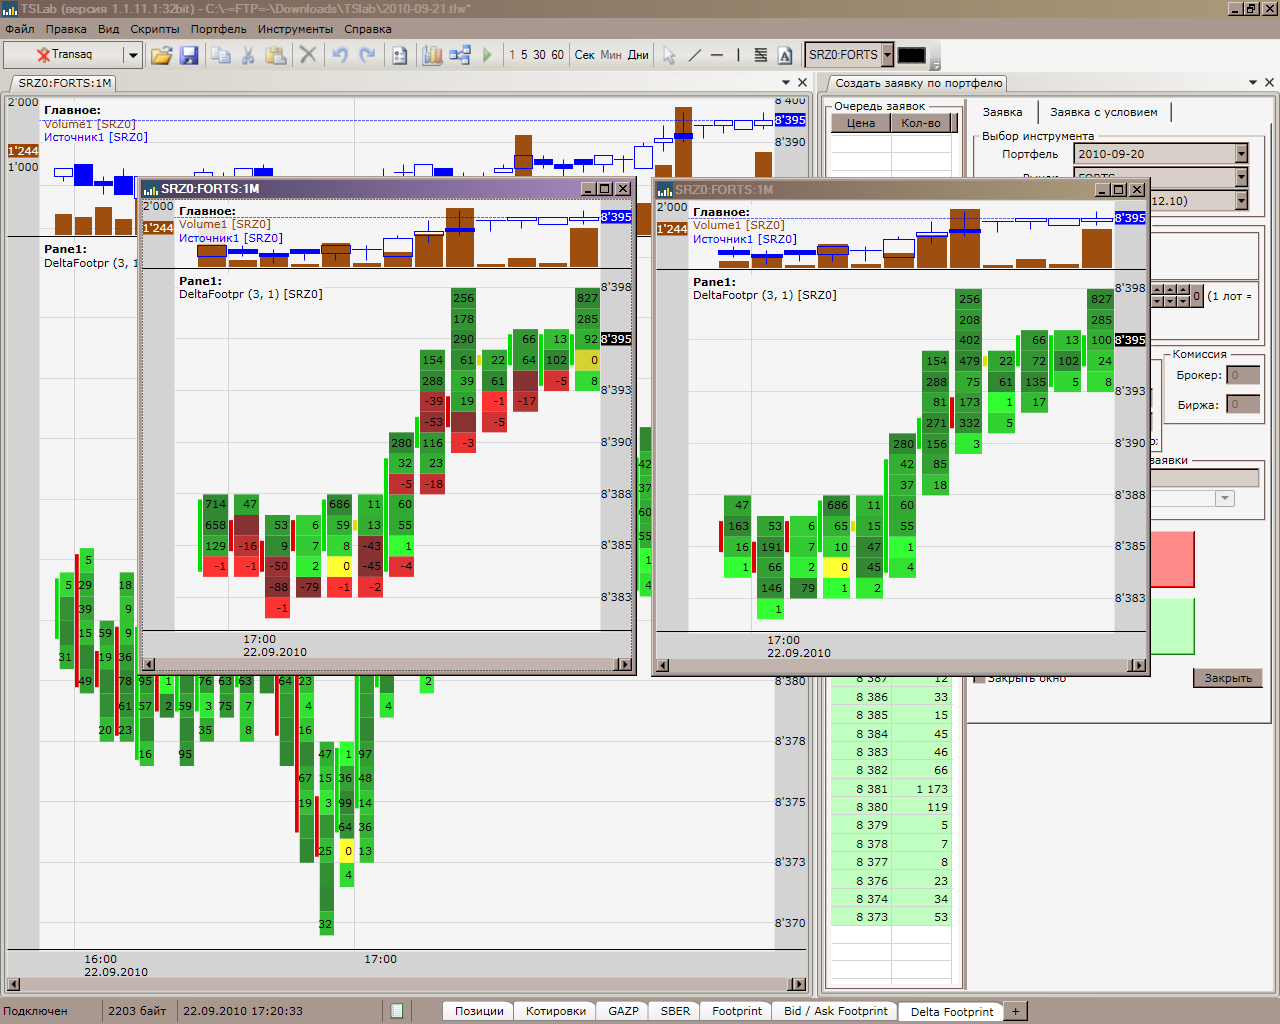Open file with the folder toolbar icon

[161, 55]
